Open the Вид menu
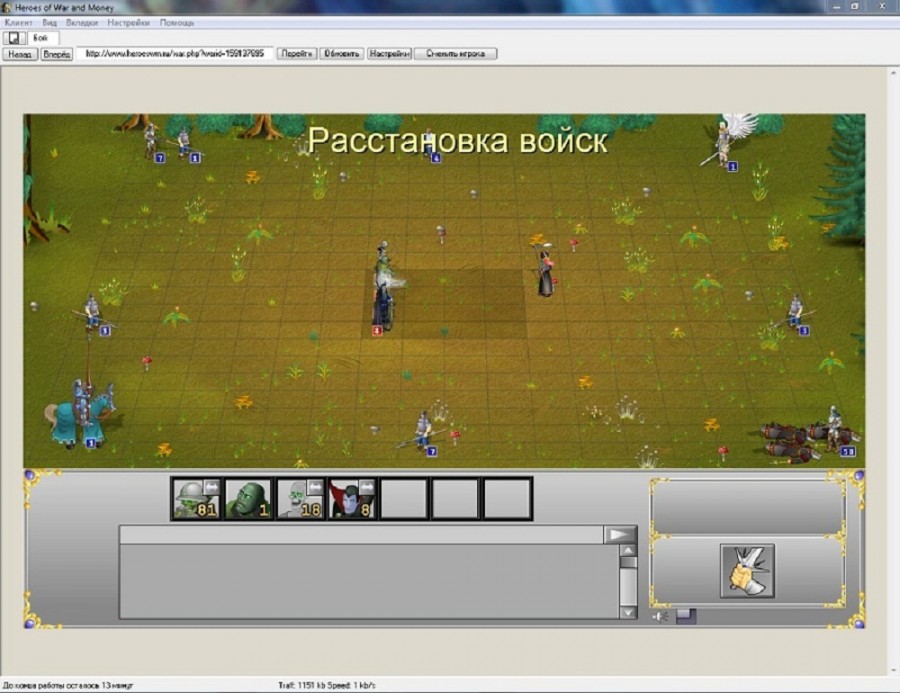This screenshot has width=900, height=693. pos(49,23)
